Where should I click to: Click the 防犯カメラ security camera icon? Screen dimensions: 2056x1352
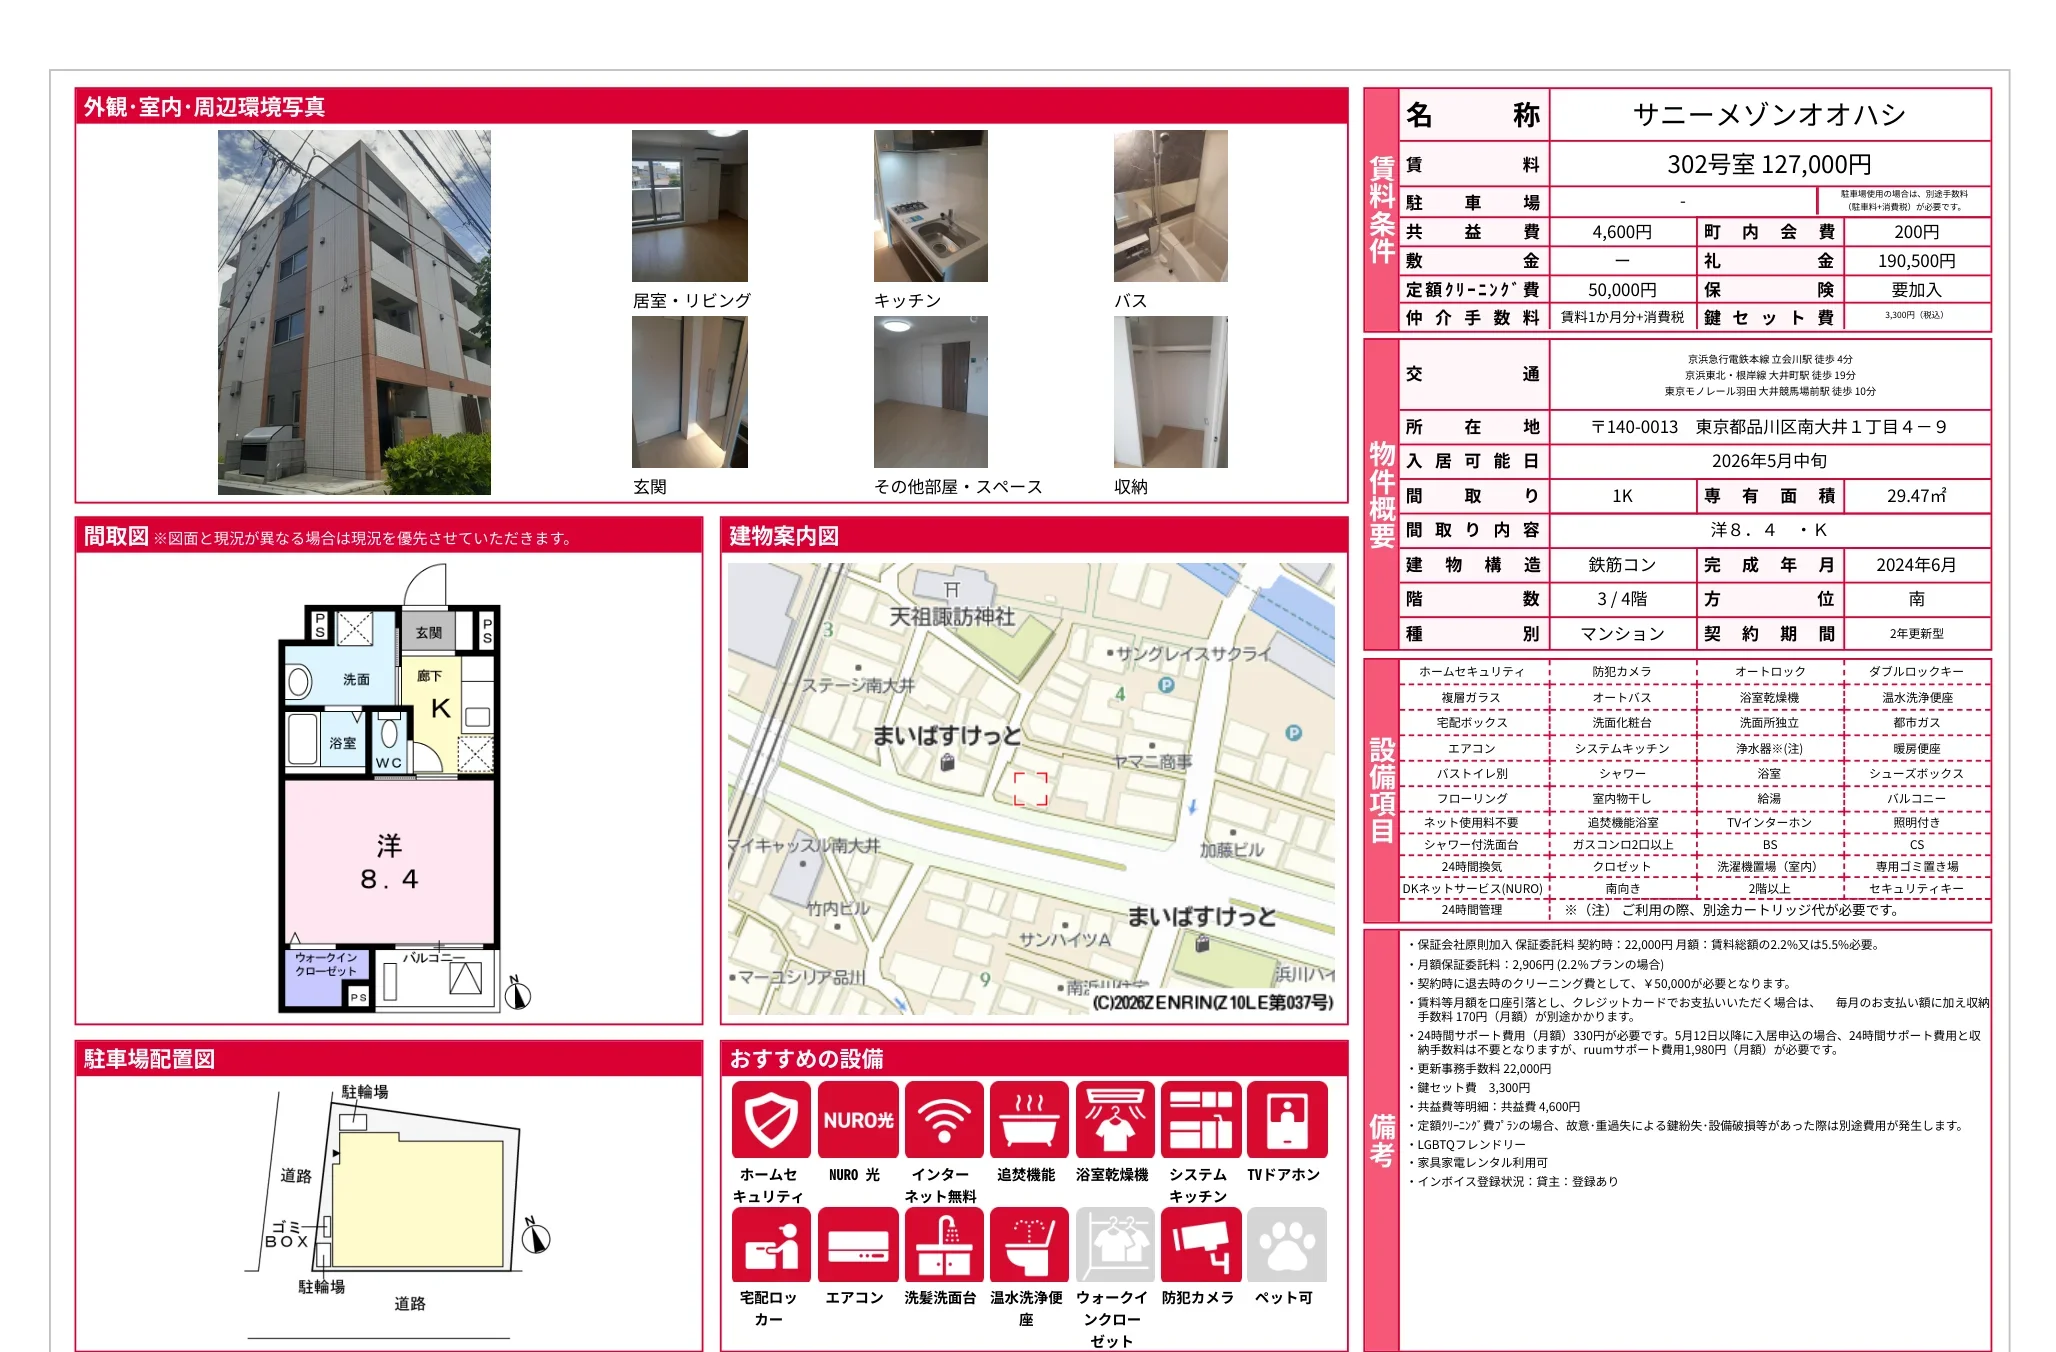coord(1200,1245)
